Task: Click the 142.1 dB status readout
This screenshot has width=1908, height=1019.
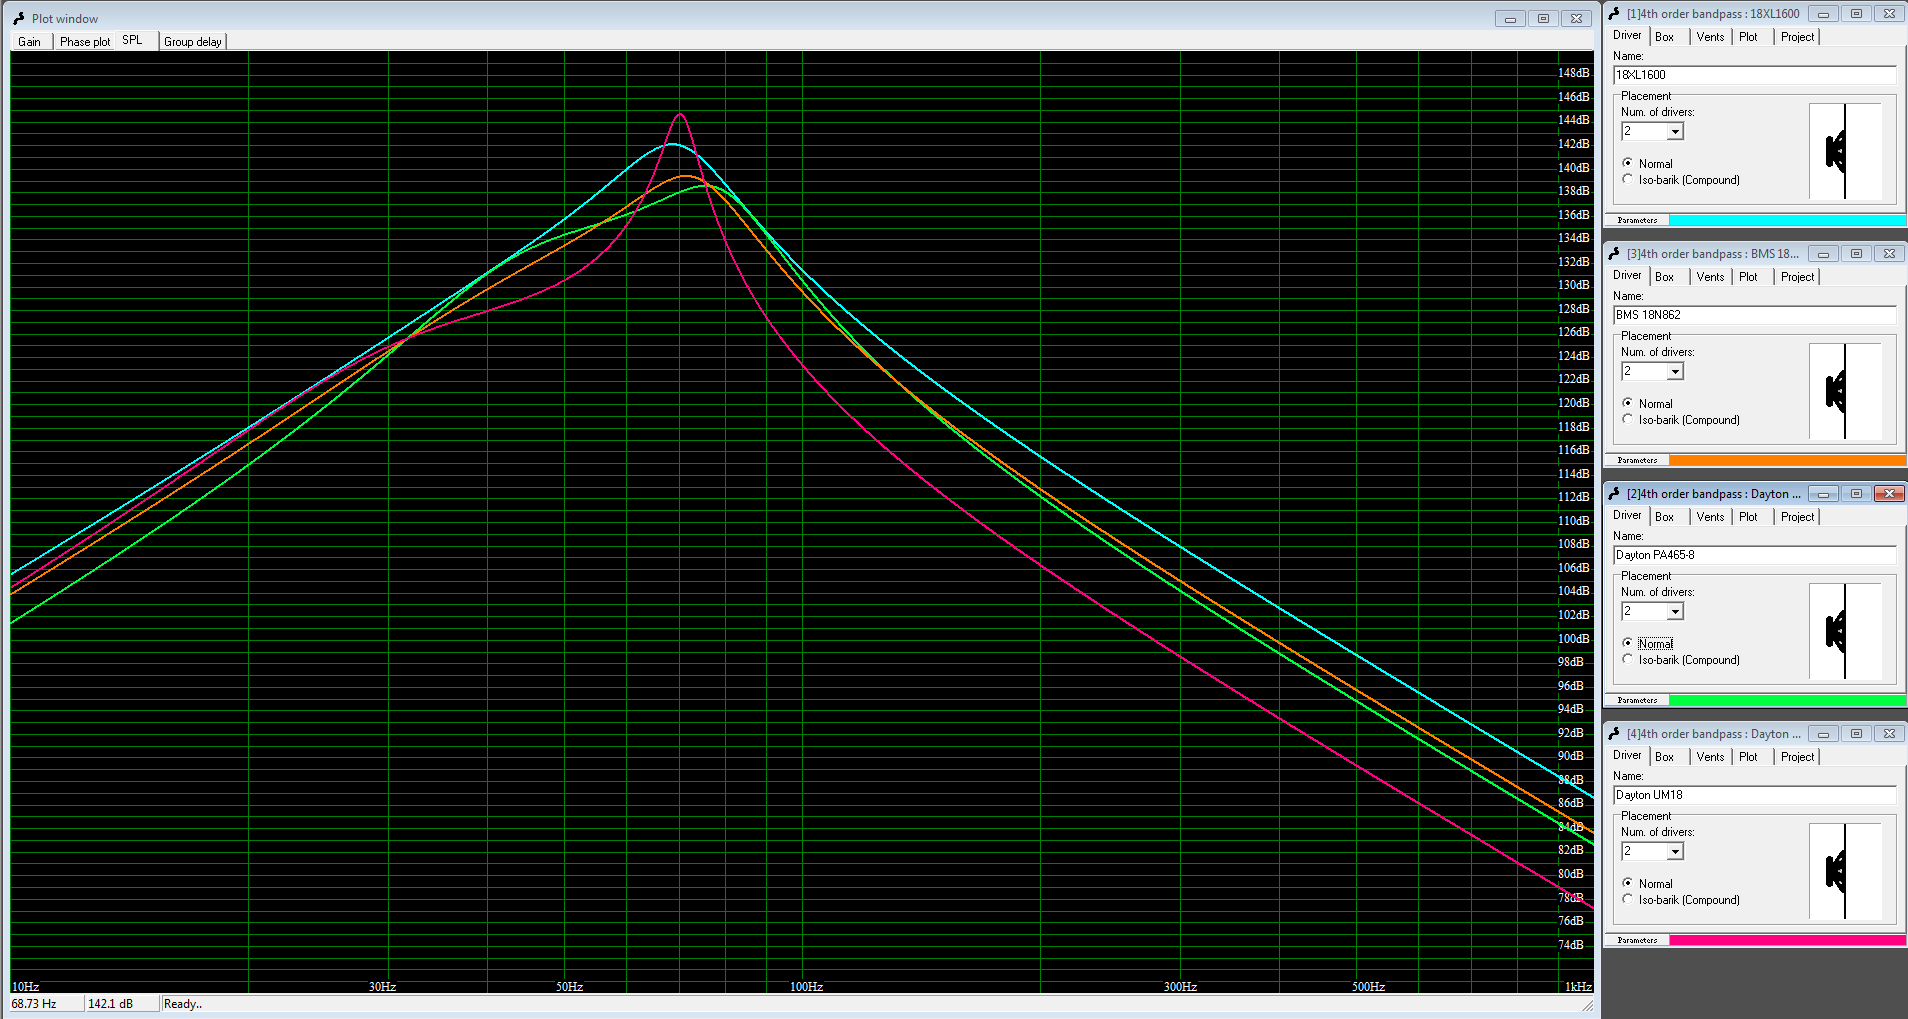Action: click(x=121, y=1004)
